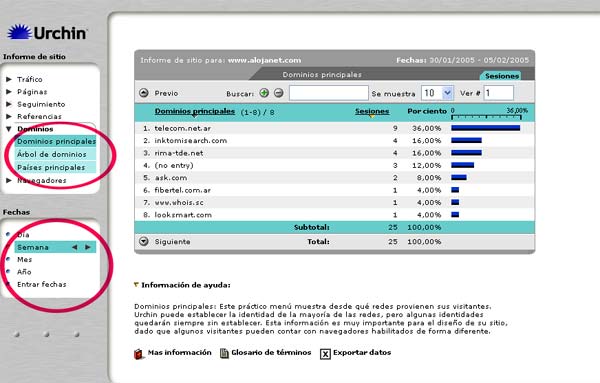Click the Buscar search text field
This screenshot has width=600, height=383.
coord(329,93)
